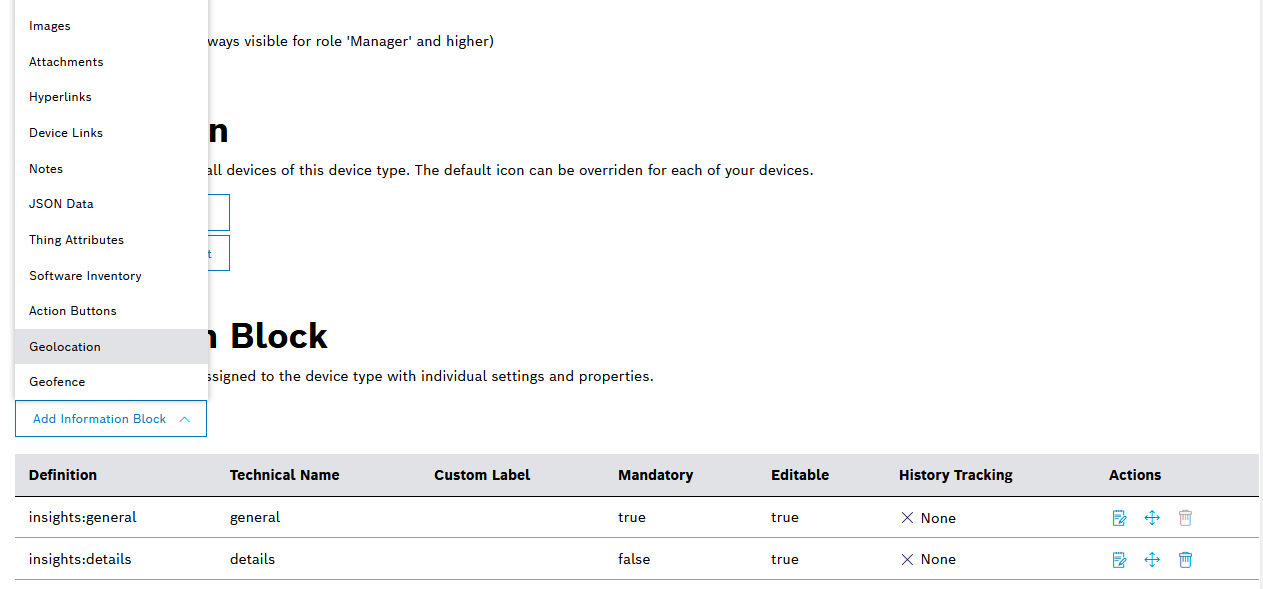Select Thing Attributes in the menu

coord(76,240)
